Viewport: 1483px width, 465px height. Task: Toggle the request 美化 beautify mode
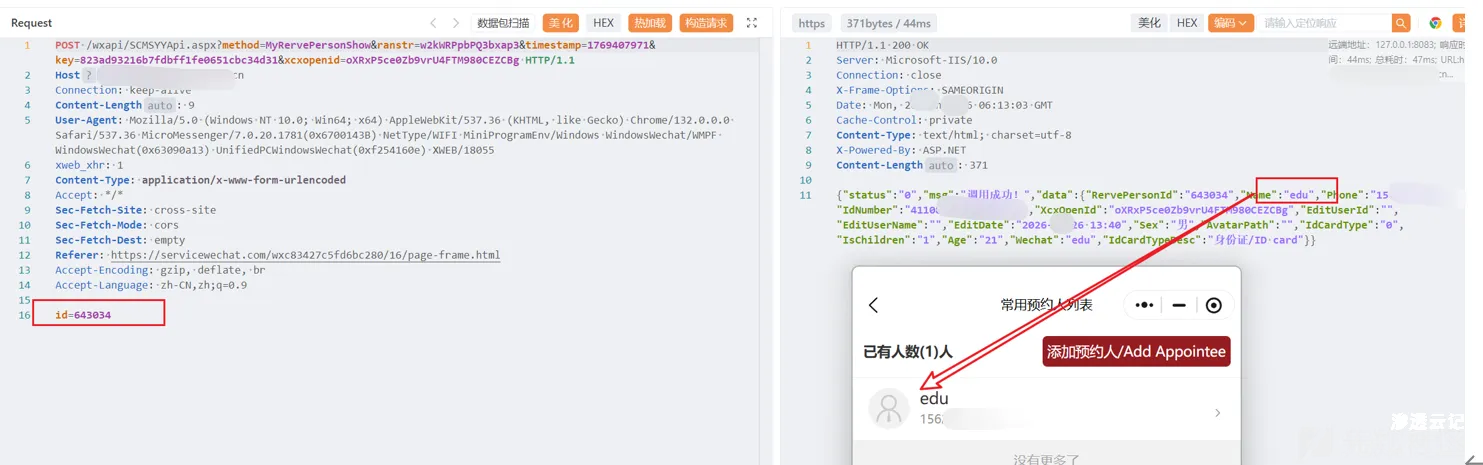pyautogui.click(x=560, y=23)
